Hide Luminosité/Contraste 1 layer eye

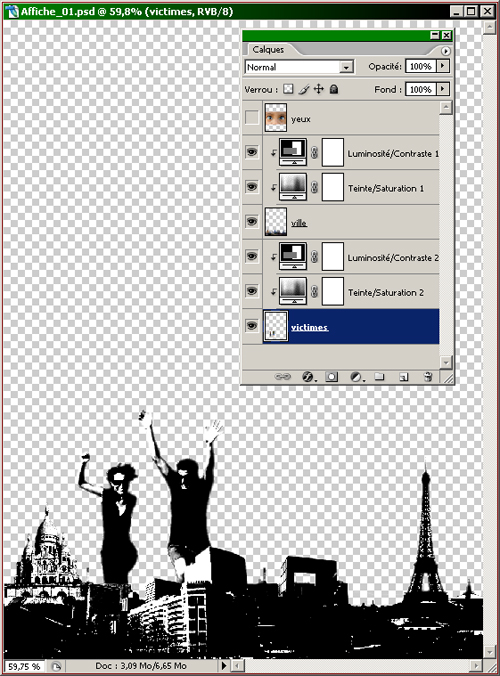click(252, 152)
